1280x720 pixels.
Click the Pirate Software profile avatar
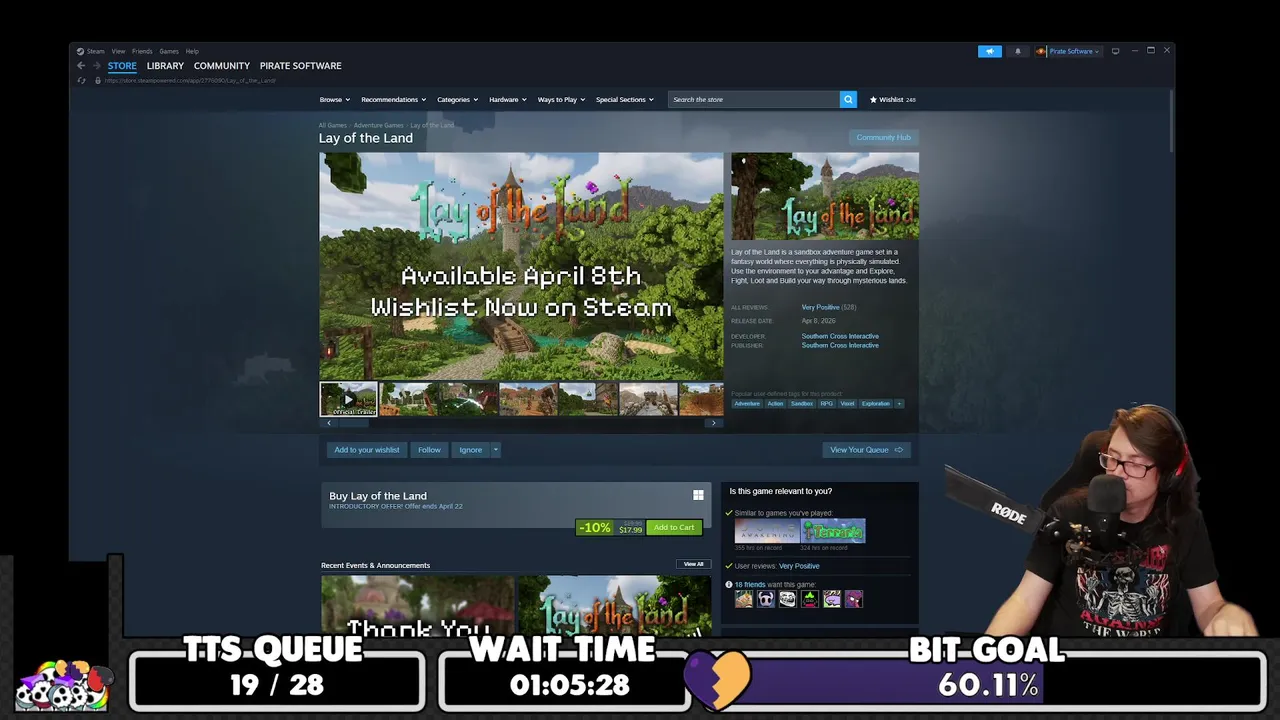(1041, 51)
